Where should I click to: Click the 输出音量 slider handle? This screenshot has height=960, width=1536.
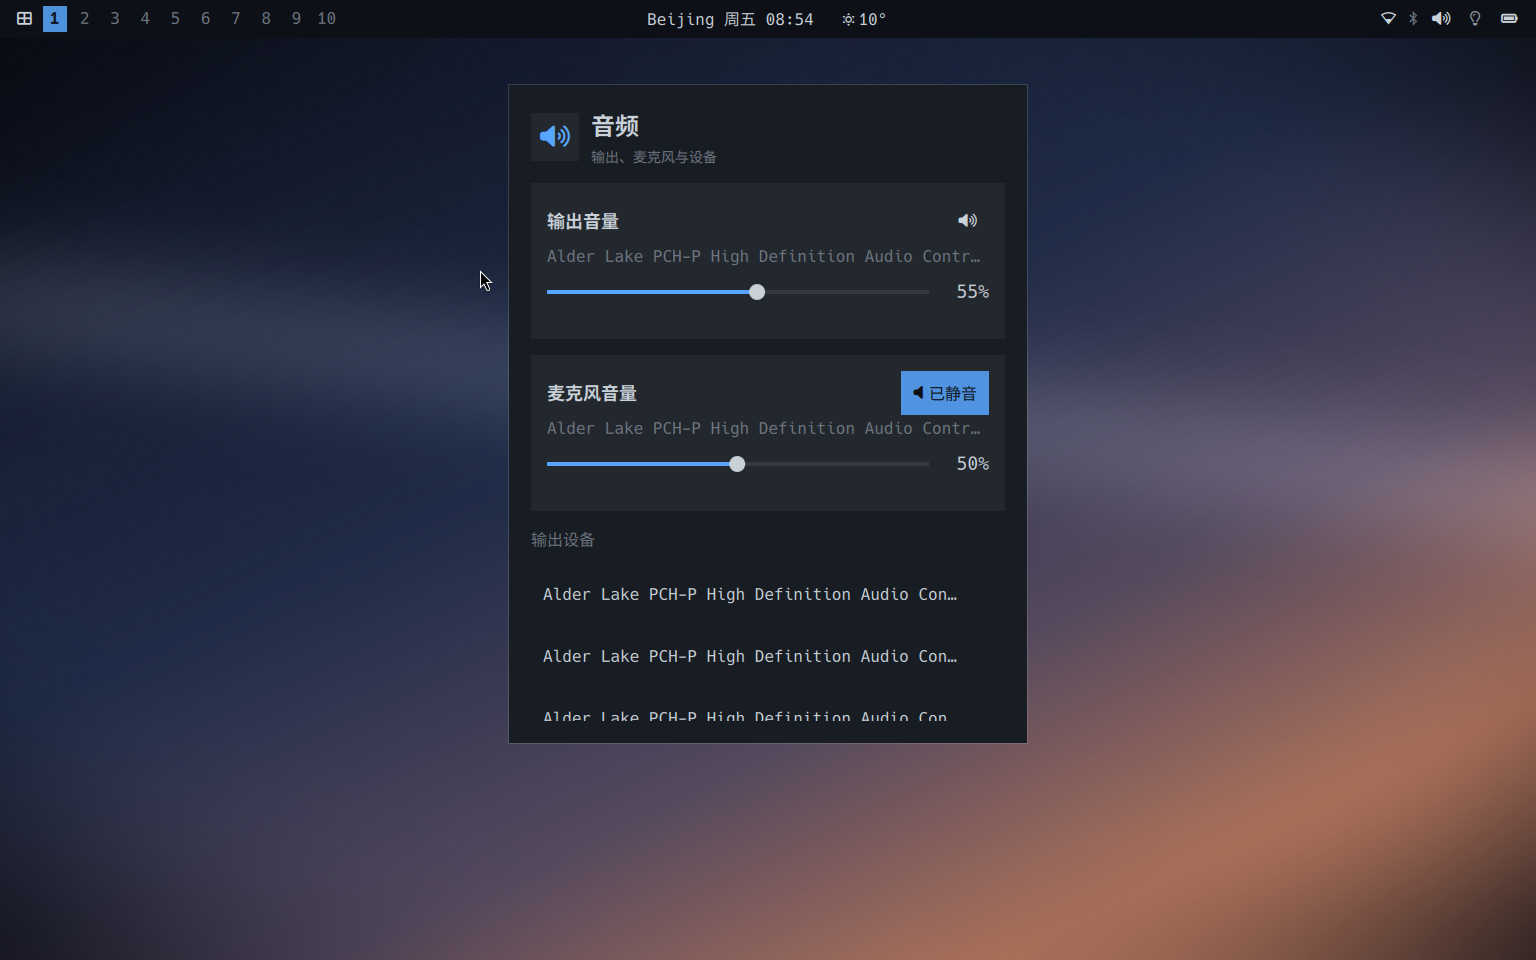pyautogui.click(x=757, y=292)
